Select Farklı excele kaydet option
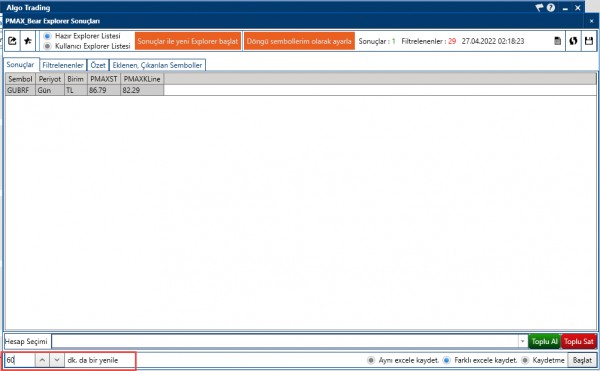 446,360
